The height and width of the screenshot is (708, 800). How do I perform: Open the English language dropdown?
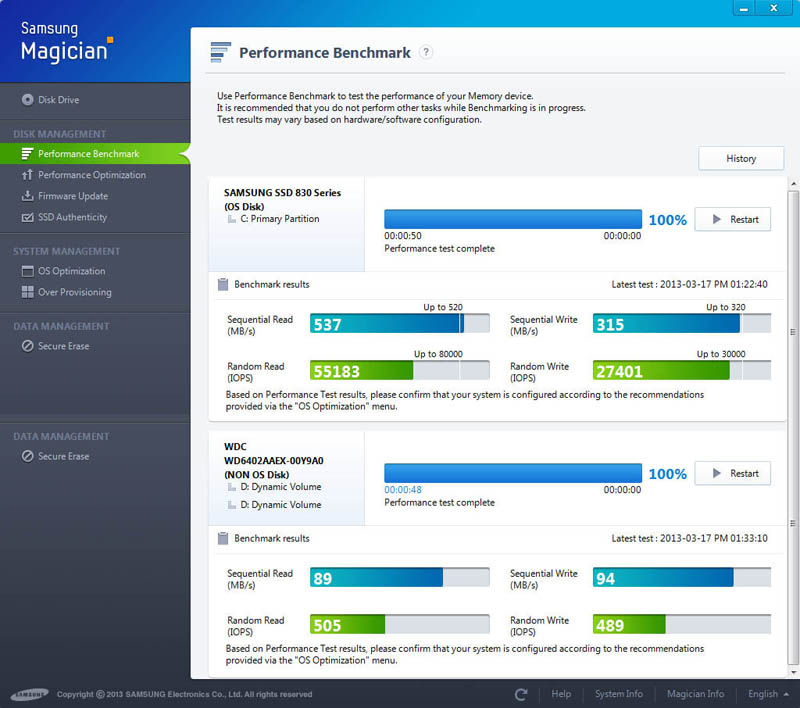(769, 694)
